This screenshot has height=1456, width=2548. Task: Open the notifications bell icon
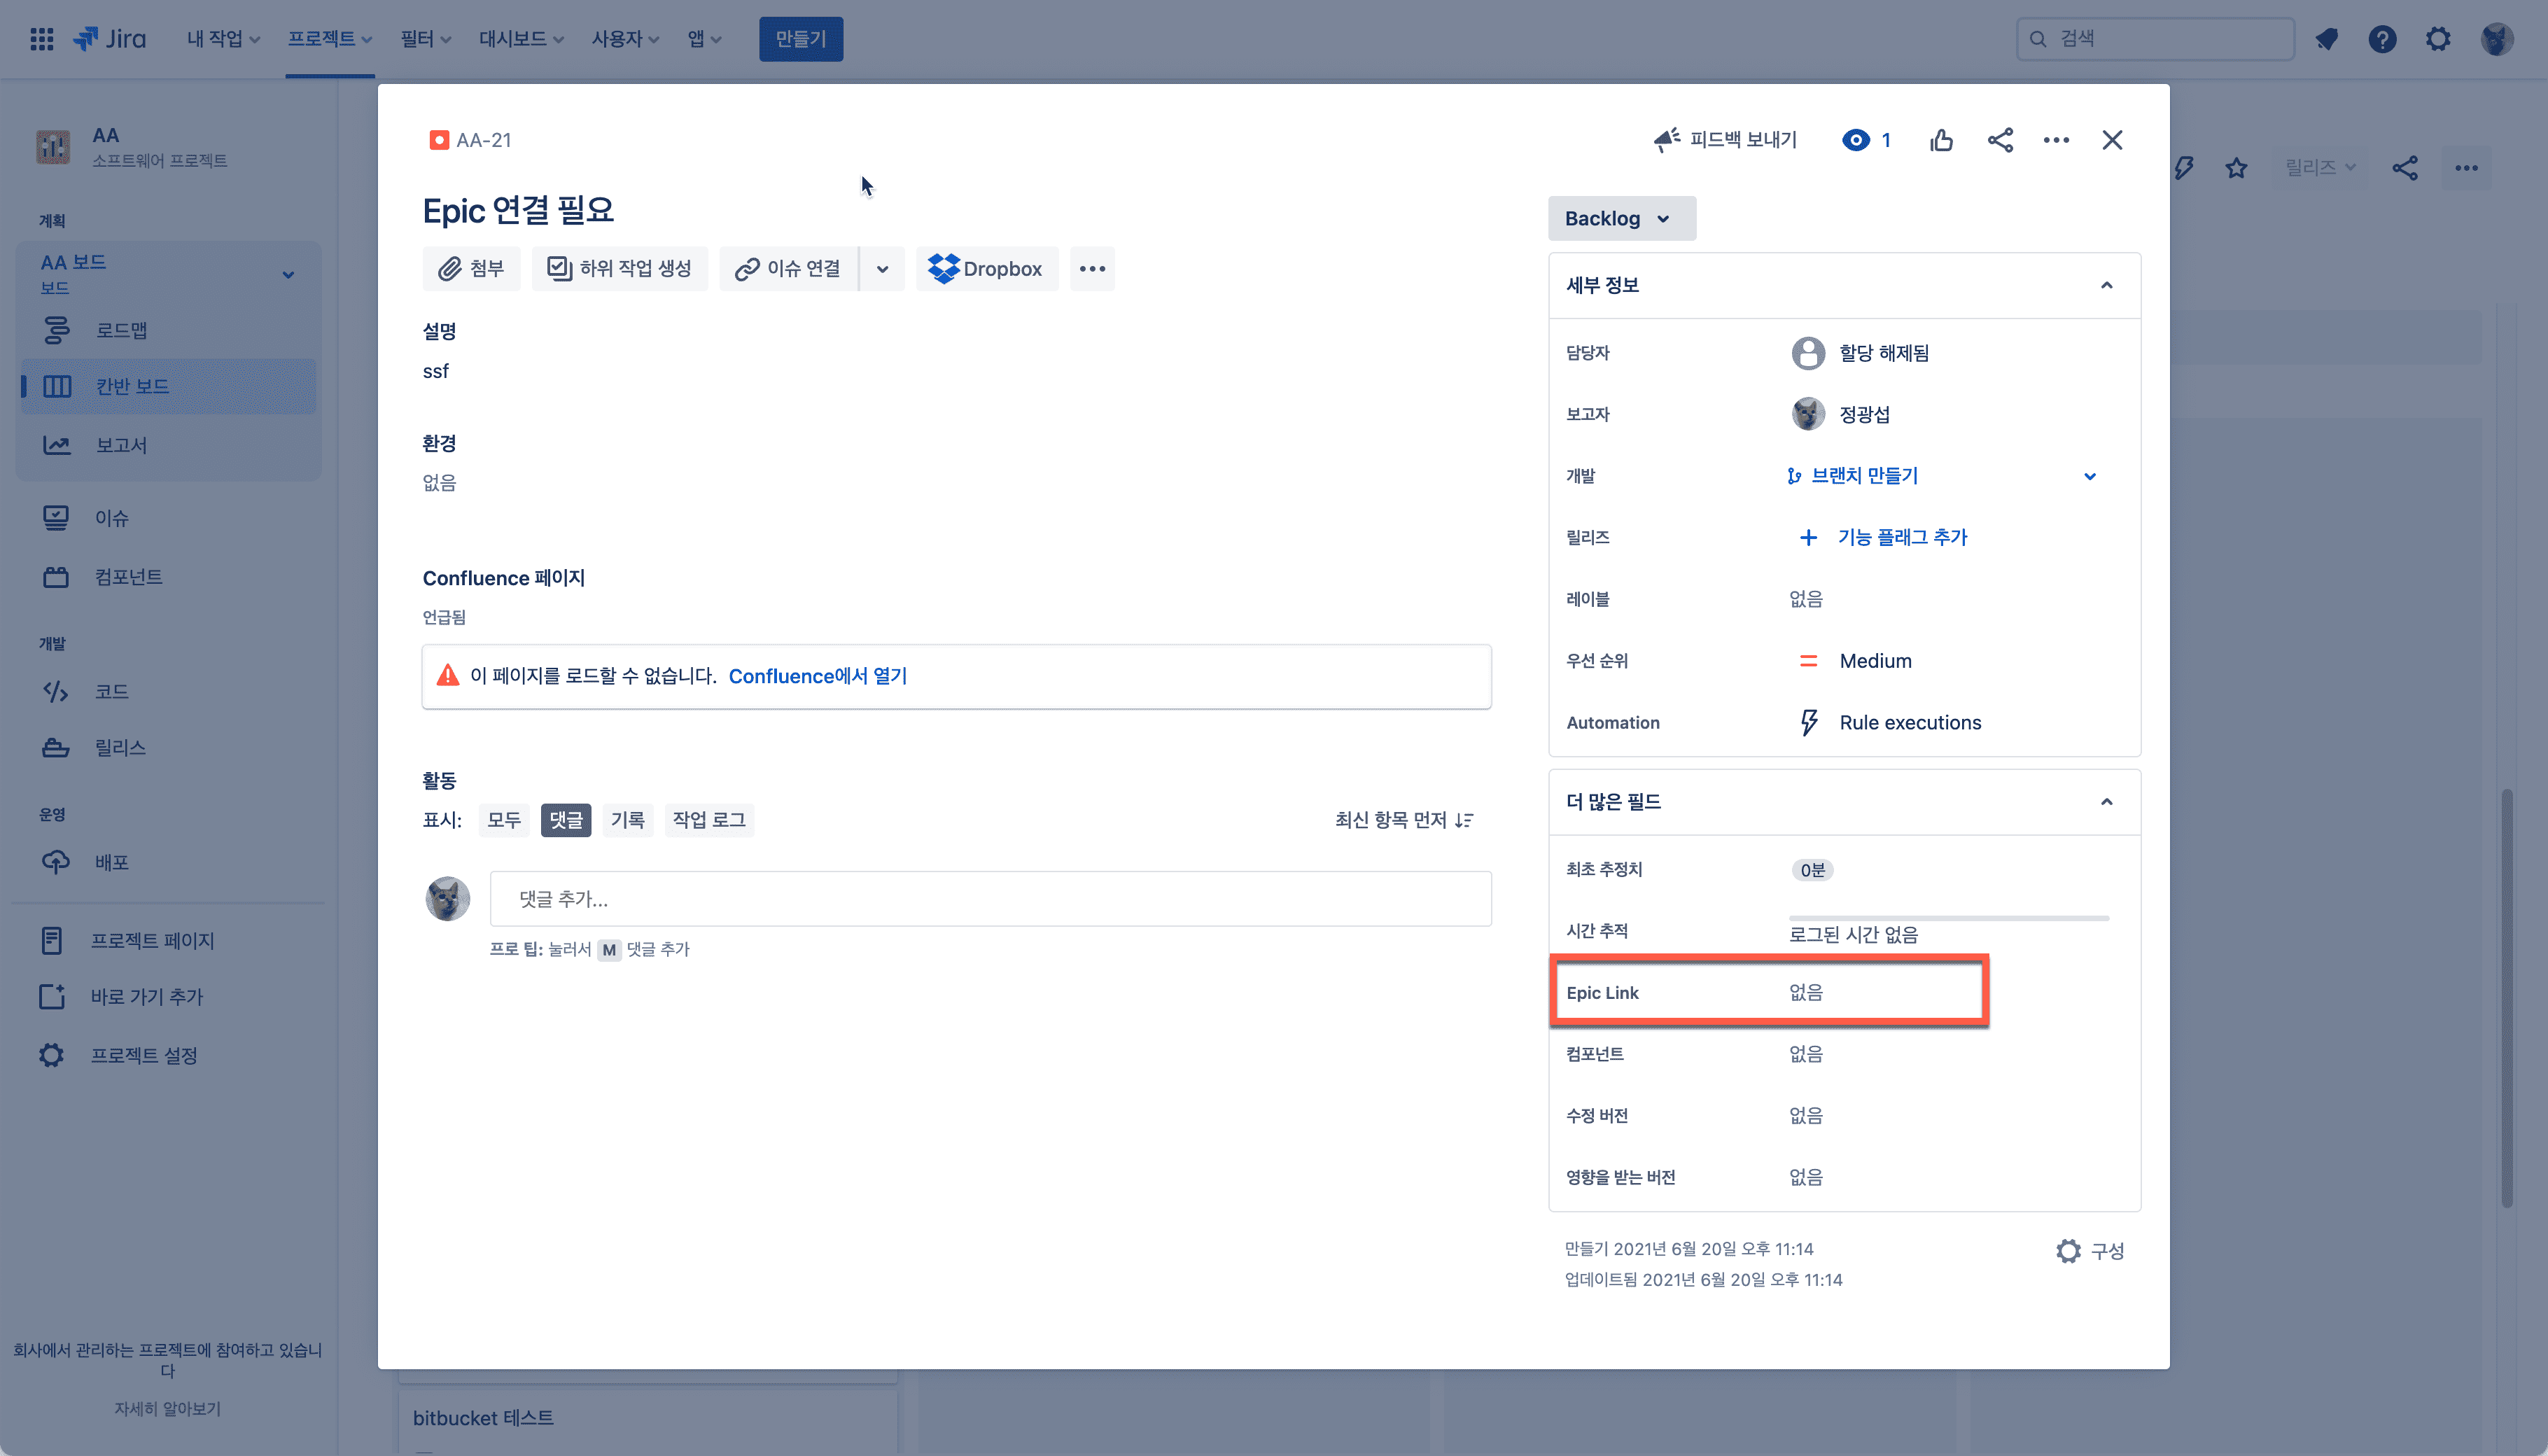pyautogui.click(x=2327, y=39)
